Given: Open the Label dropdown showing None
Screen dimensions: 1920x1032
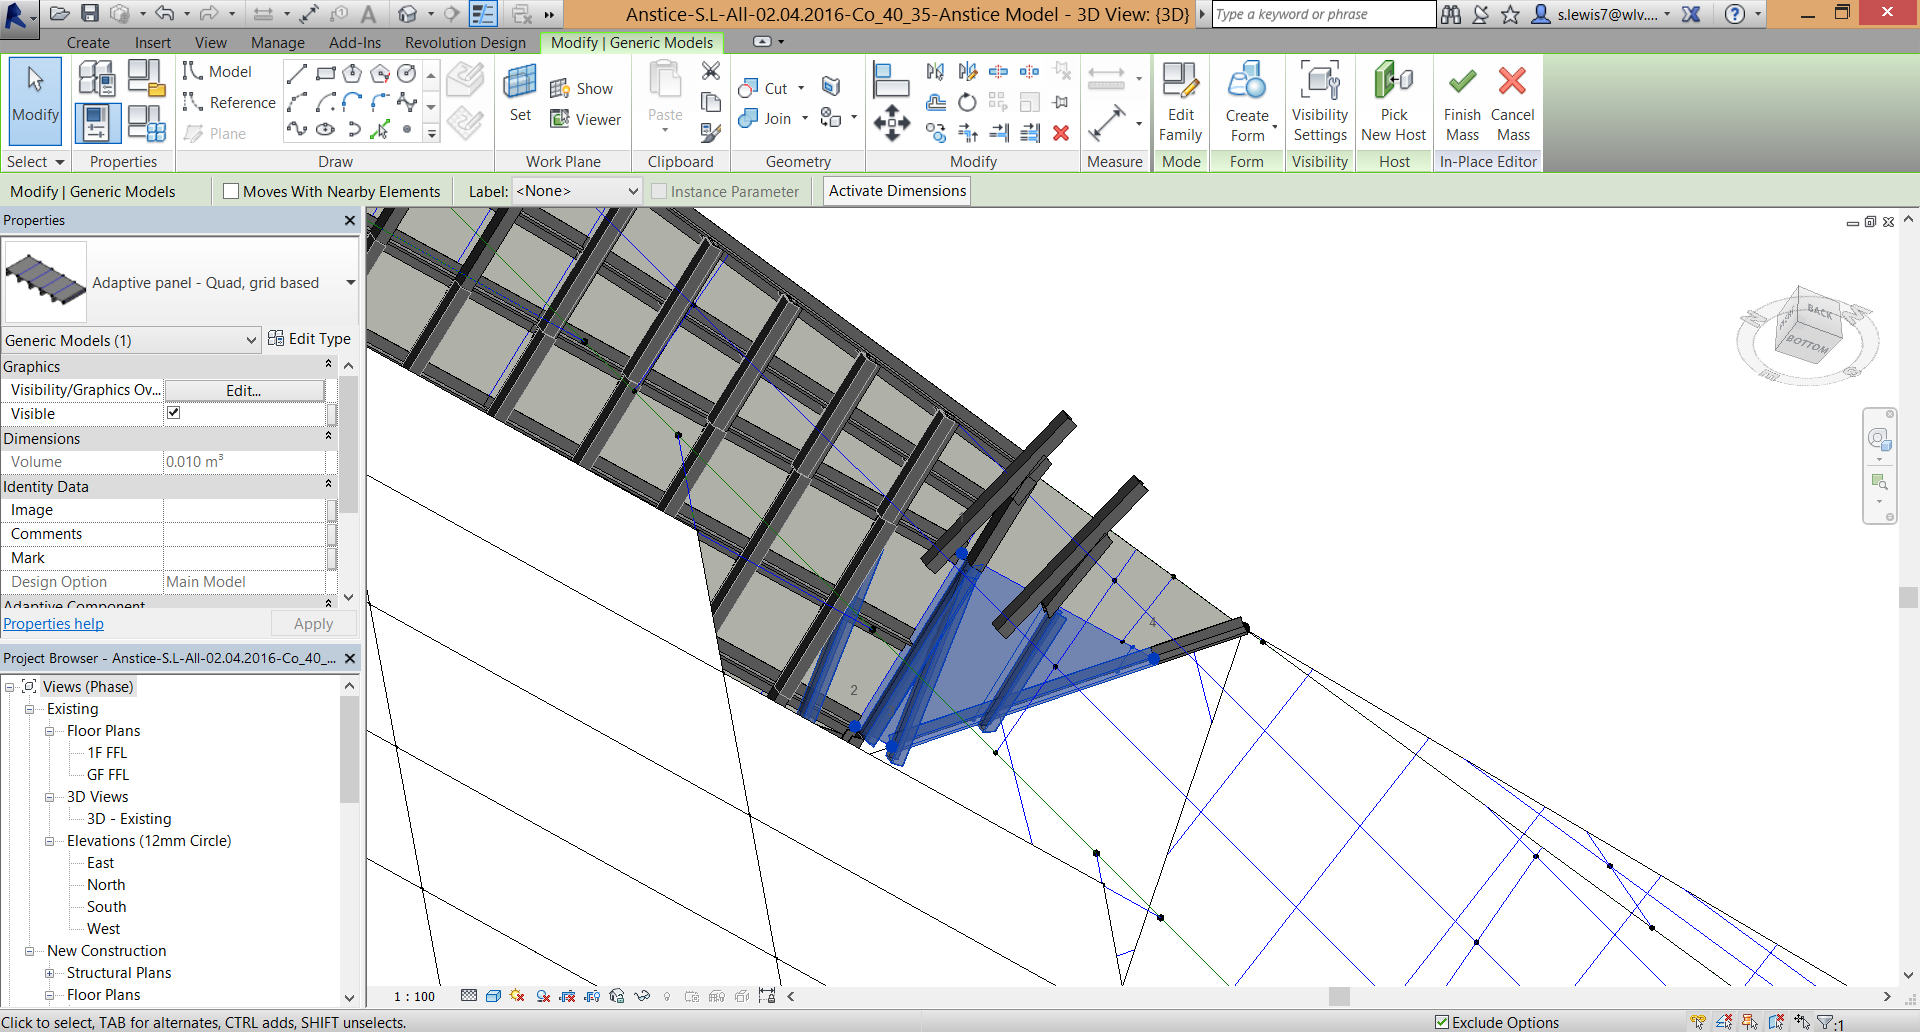Looking at the screenshot, I should point(577,191).
